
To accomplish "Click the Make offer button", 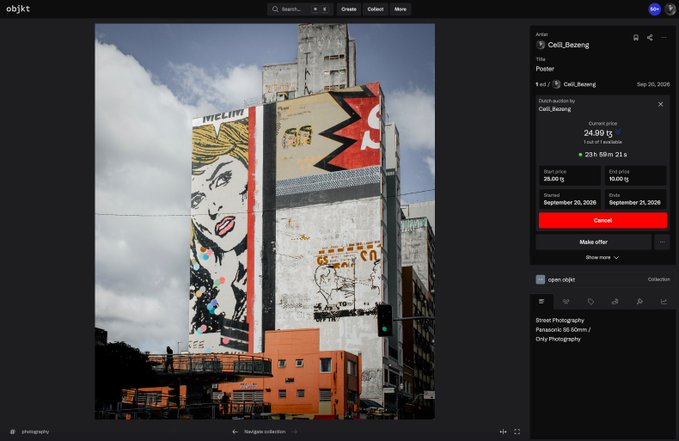I will pos(593,242).
